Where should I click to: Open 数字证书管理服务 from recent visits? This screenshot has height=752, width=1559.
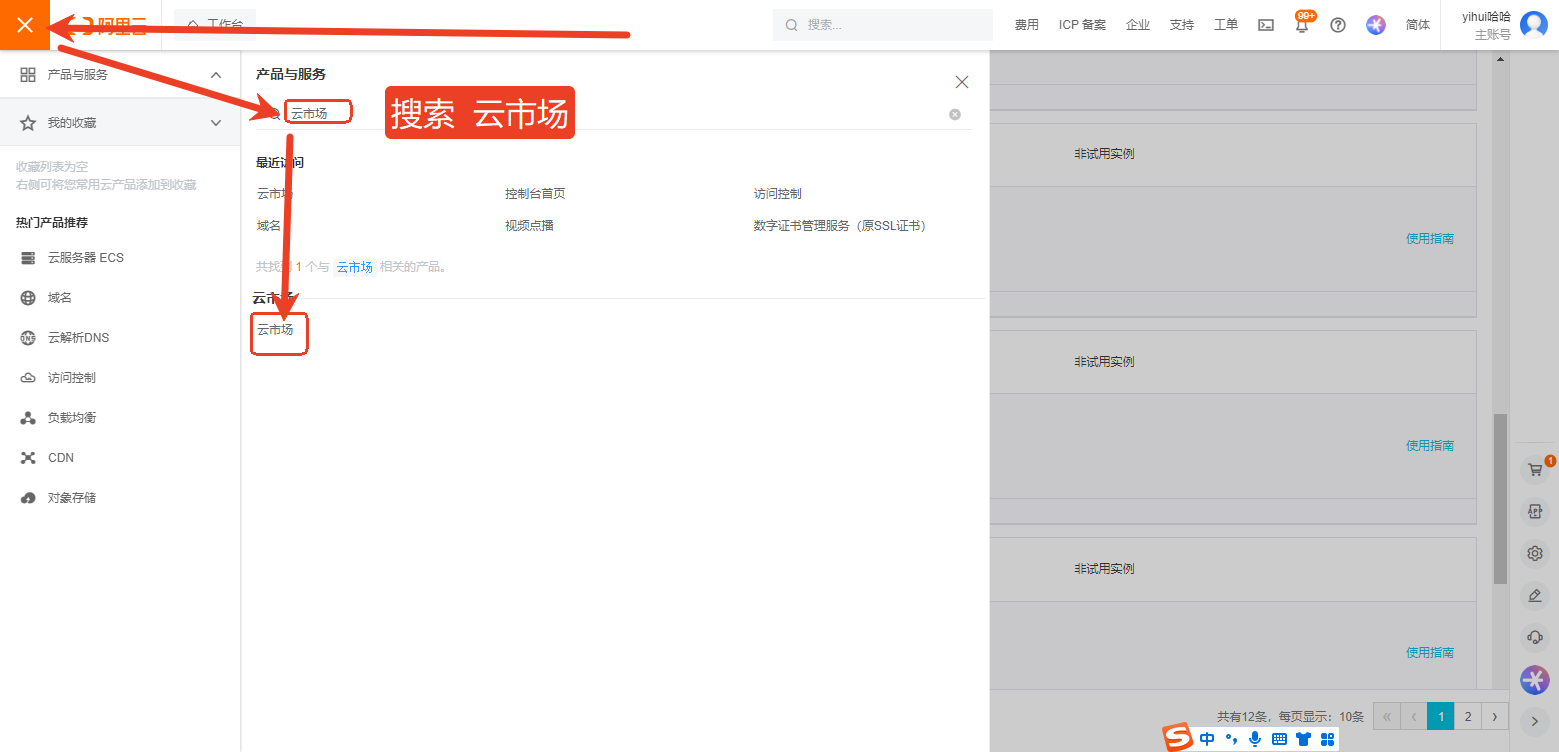click(x=843, y=226)
